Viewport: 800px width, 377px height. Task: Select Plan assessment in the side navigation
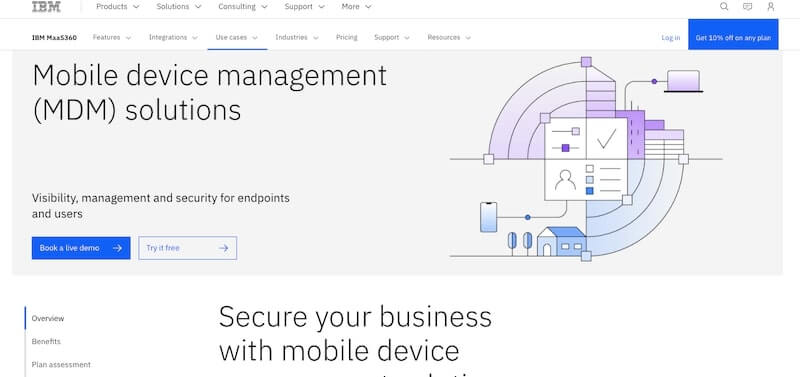click(x=61, y=364)
